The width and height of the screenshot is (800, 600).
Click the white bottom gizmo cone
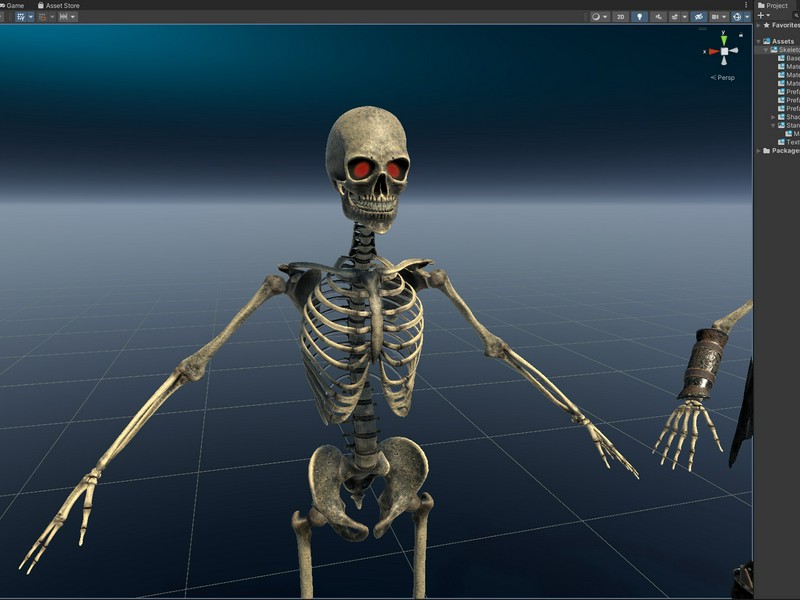point(723,61)
